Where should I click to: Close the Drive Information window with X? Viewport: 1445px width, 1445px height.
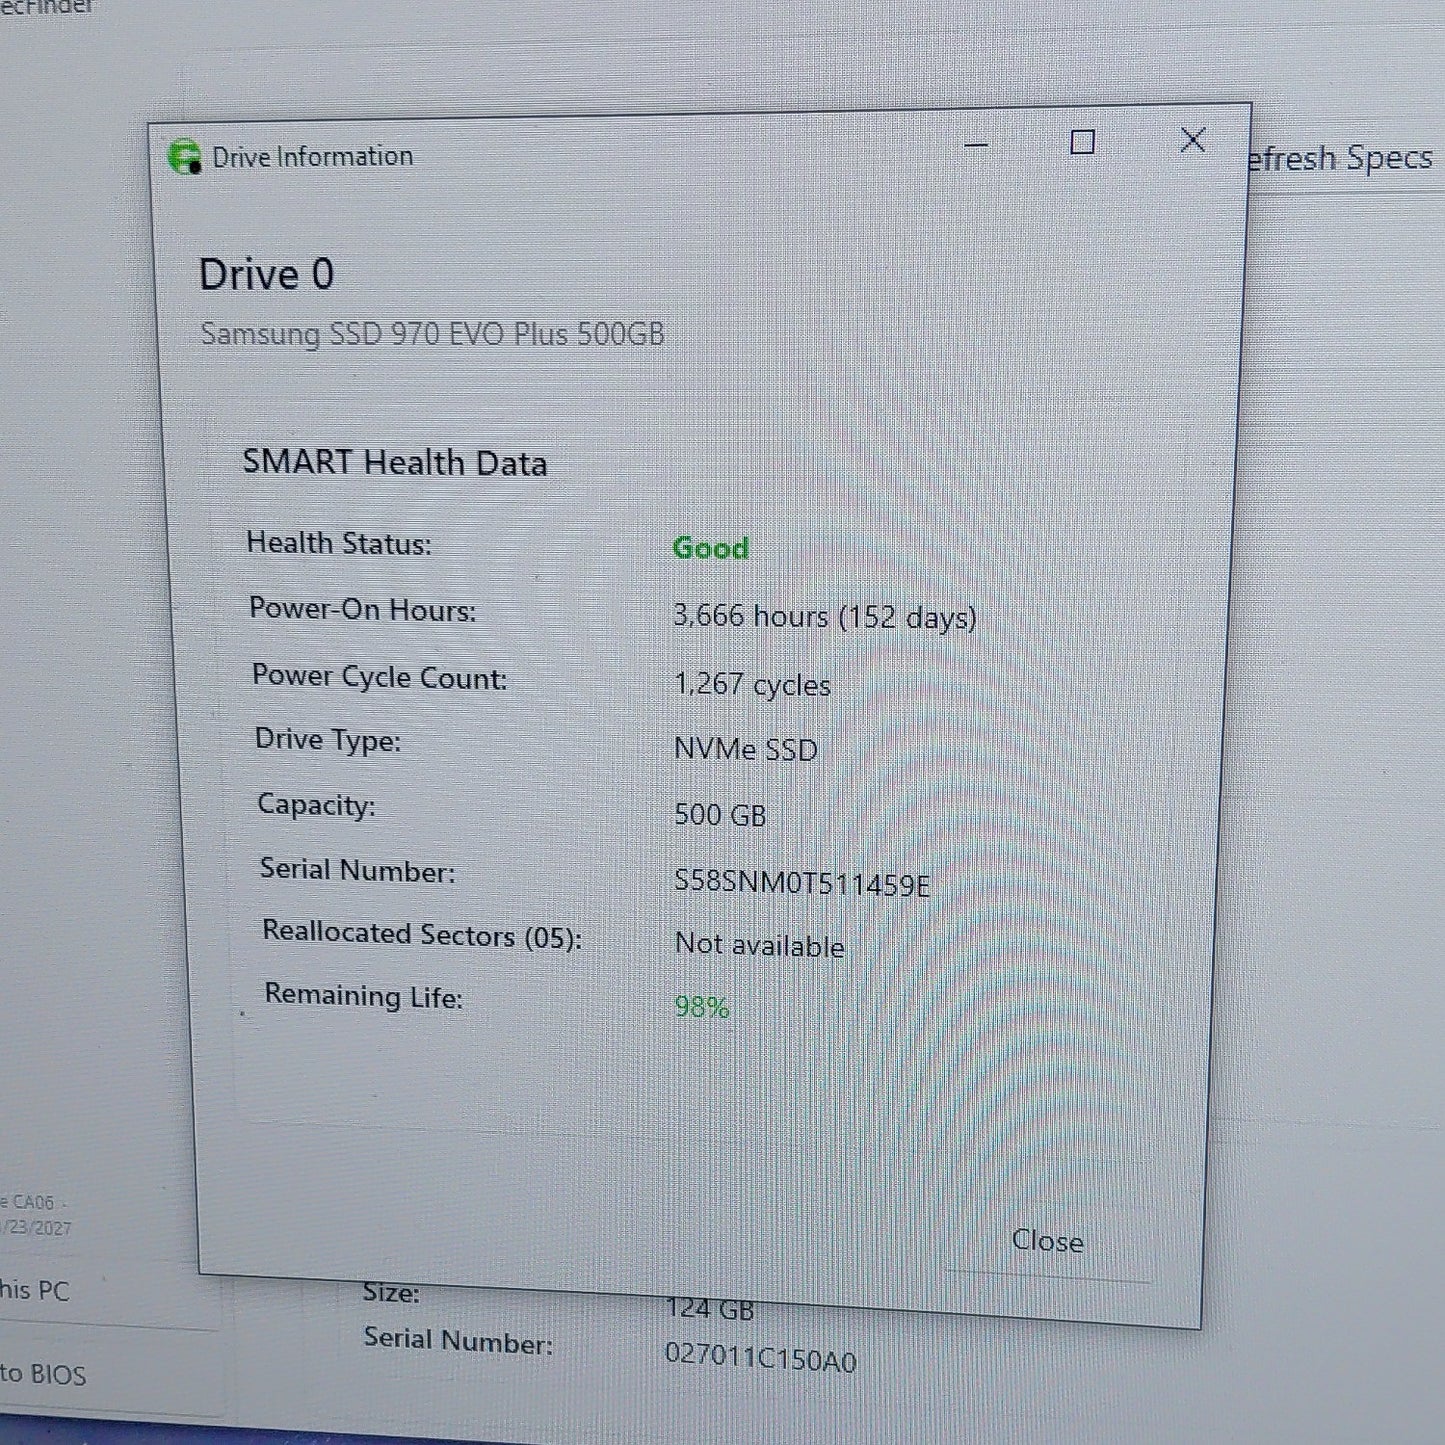coord(1192,140)
